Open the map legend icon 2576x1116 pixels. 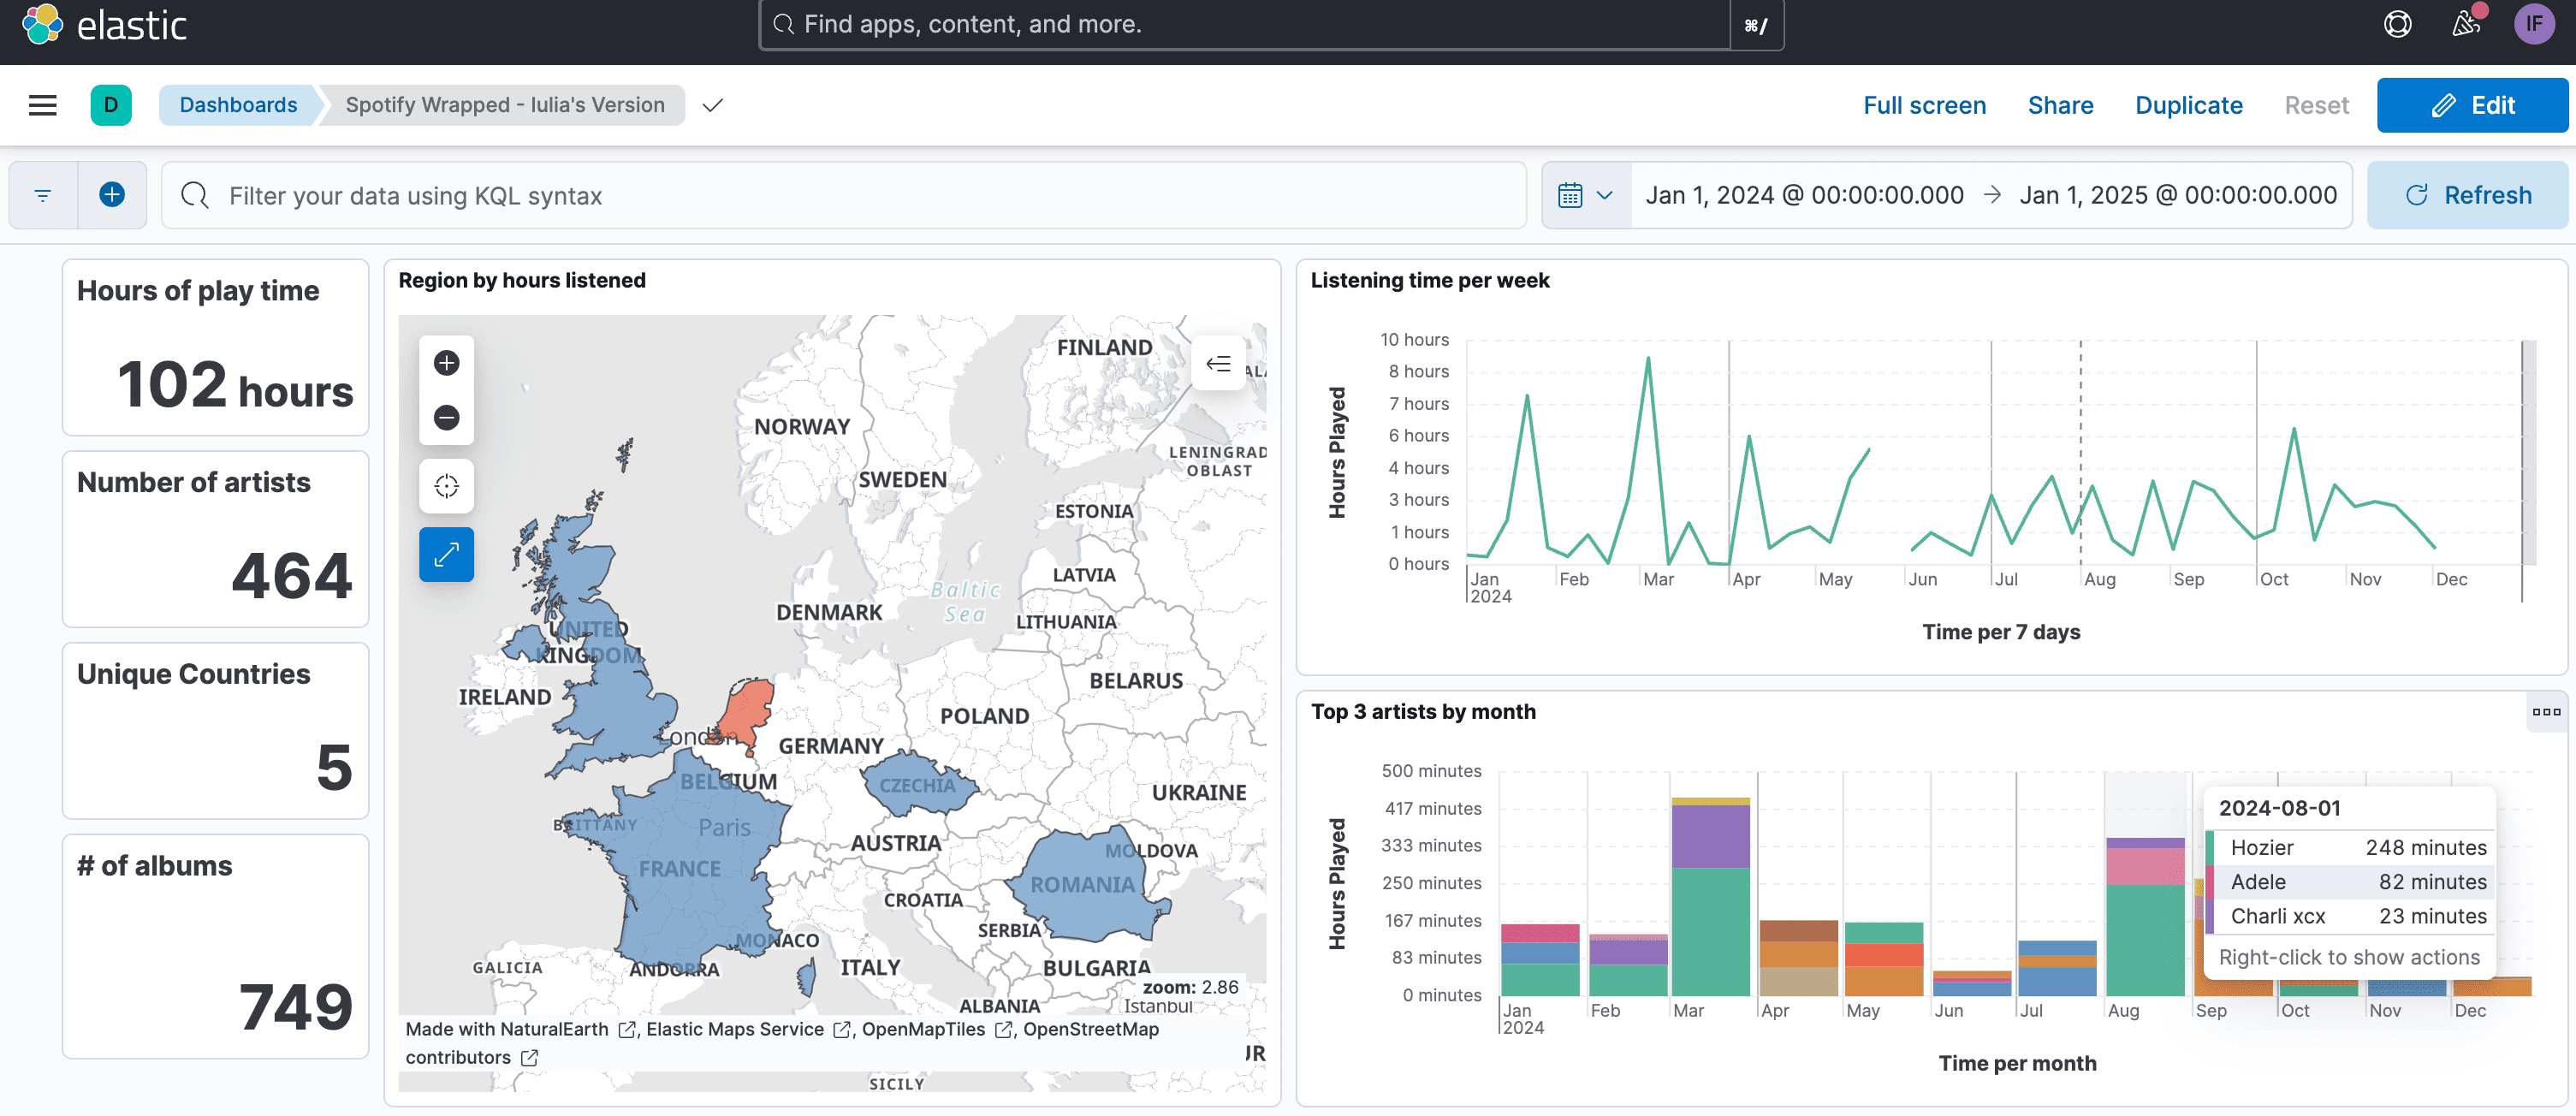[1218, 363]
